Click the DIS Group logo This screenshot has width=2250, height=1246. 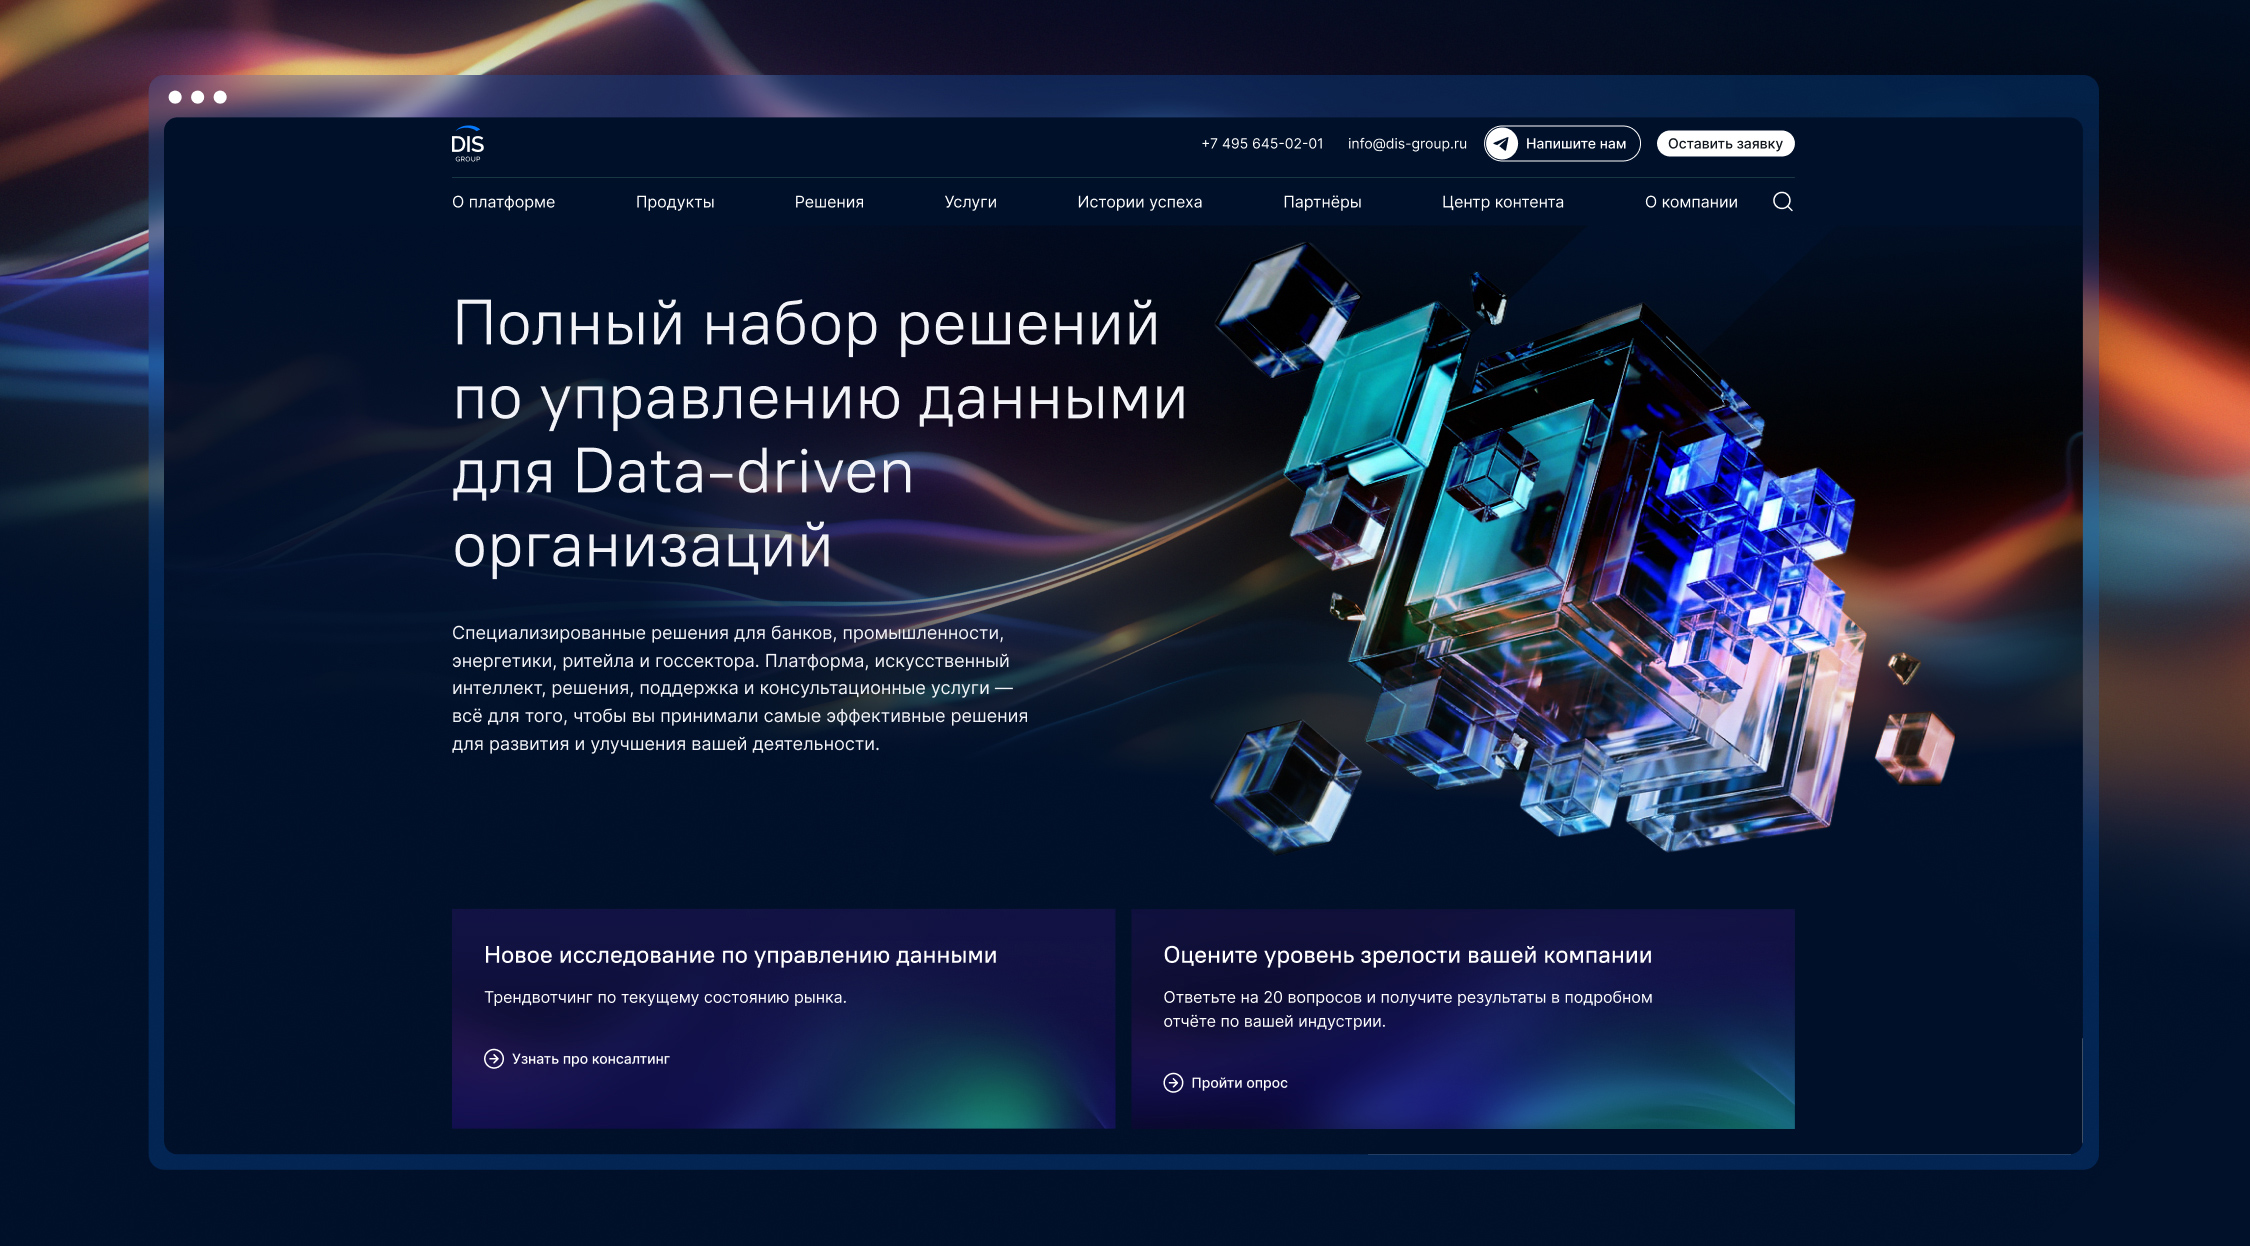[x=467, y=144]
